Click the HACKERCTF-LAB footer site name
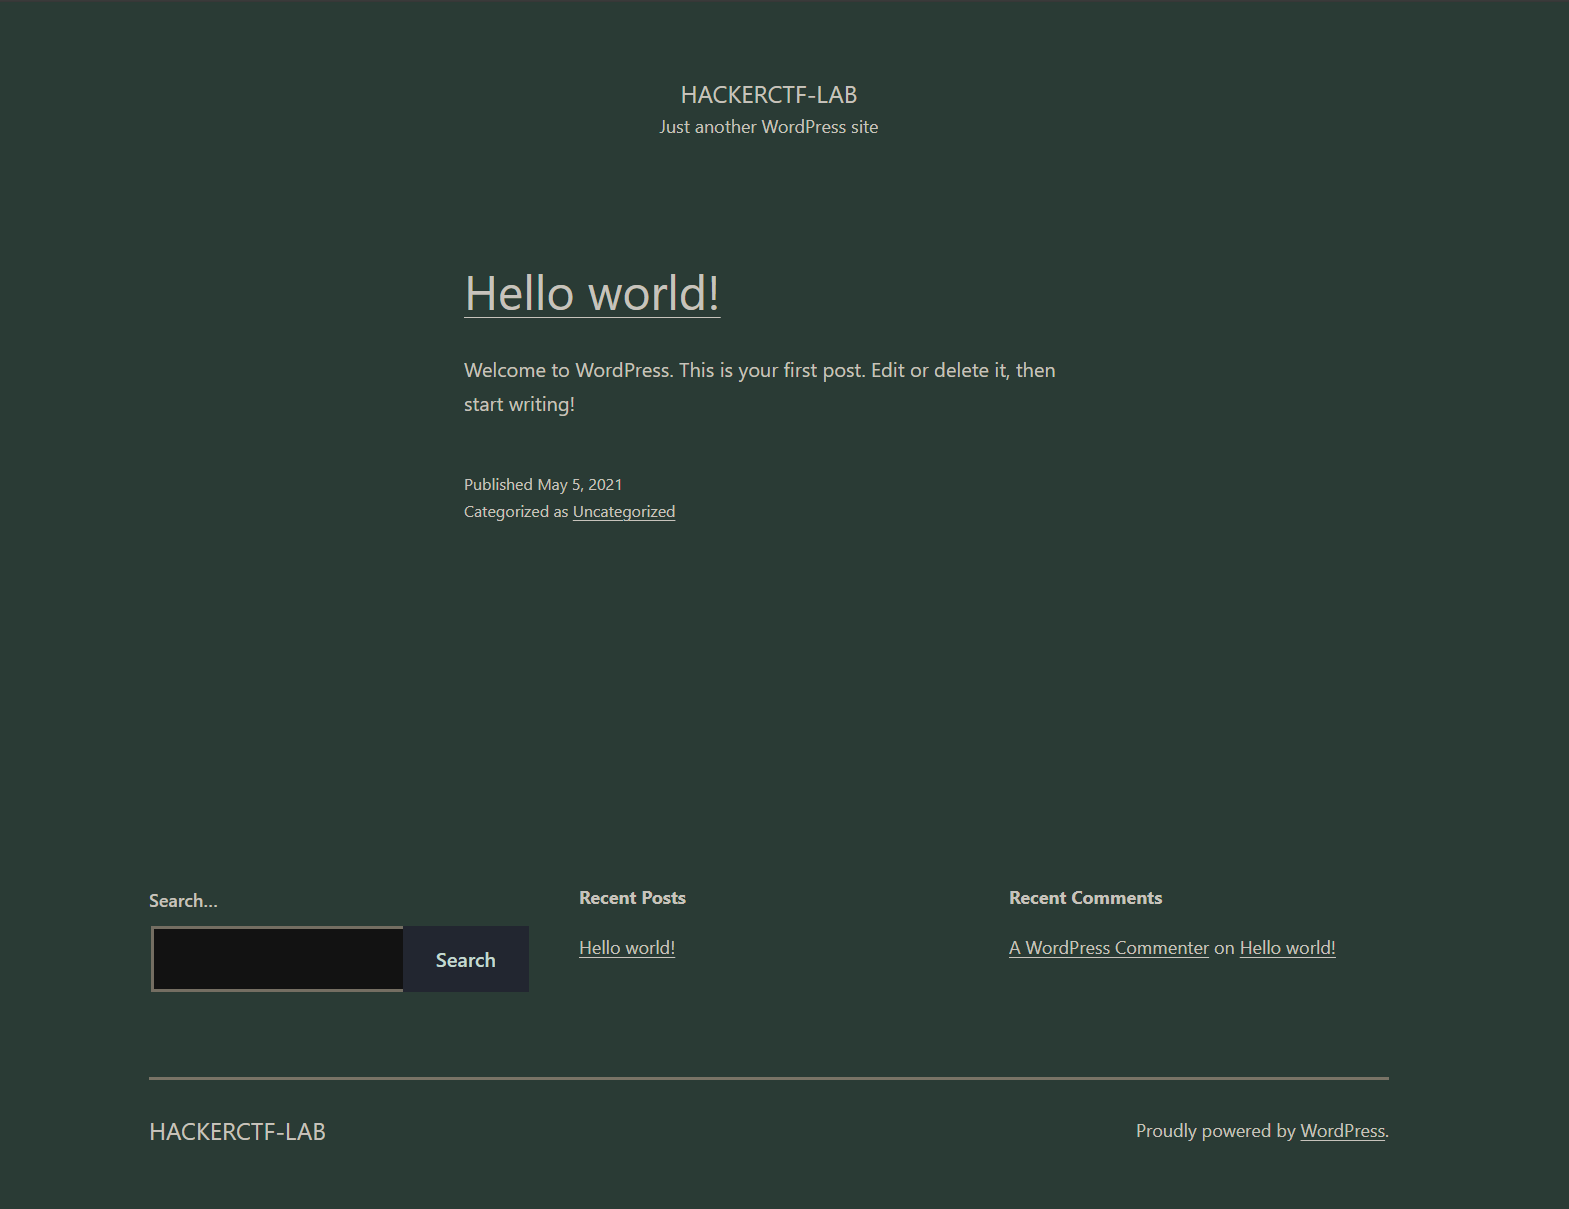1569x1209 pixels. (237, 1132)
